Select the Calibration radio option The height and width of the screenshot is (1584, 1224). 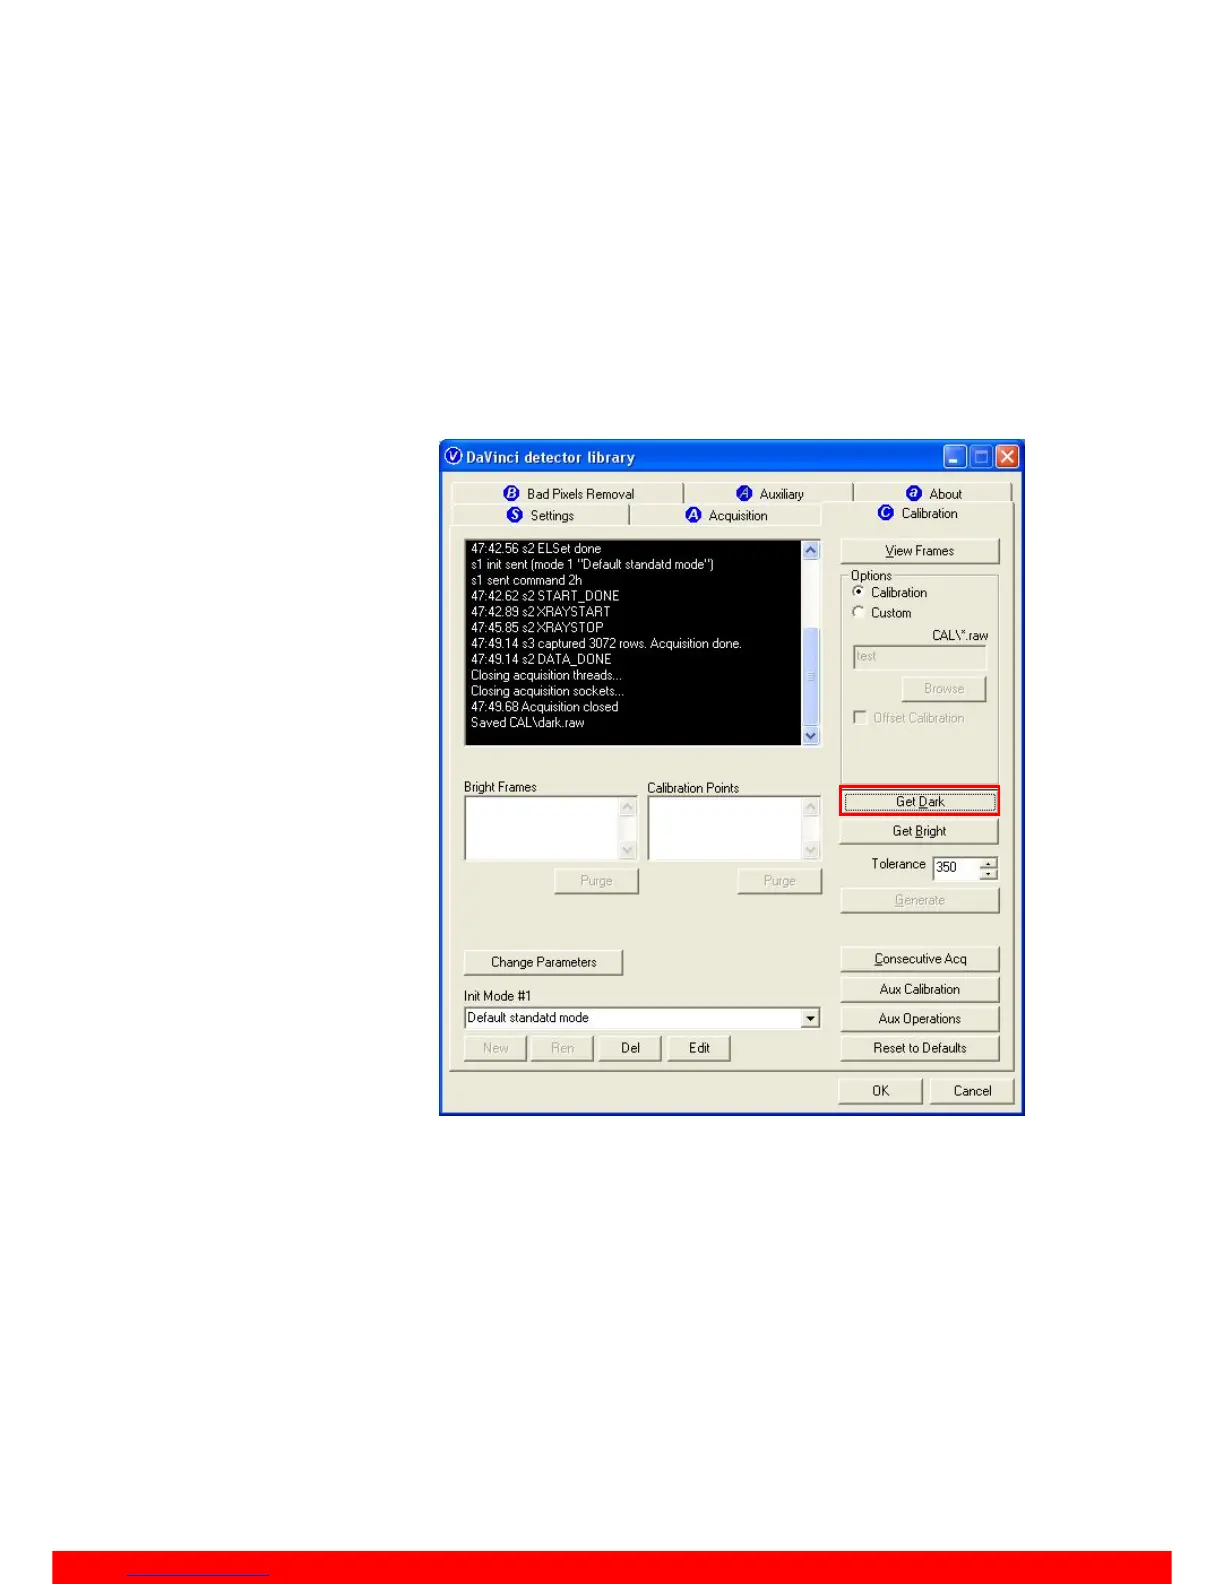[x=858, y=592]
